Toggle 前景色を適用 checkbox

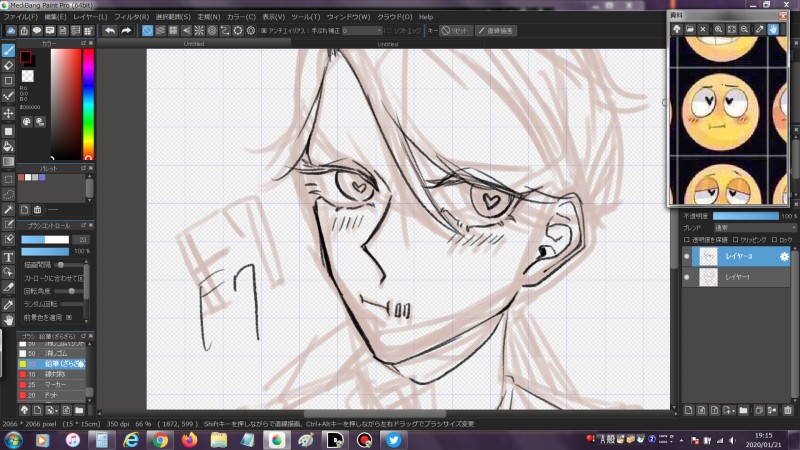click(x=69, y=317)
